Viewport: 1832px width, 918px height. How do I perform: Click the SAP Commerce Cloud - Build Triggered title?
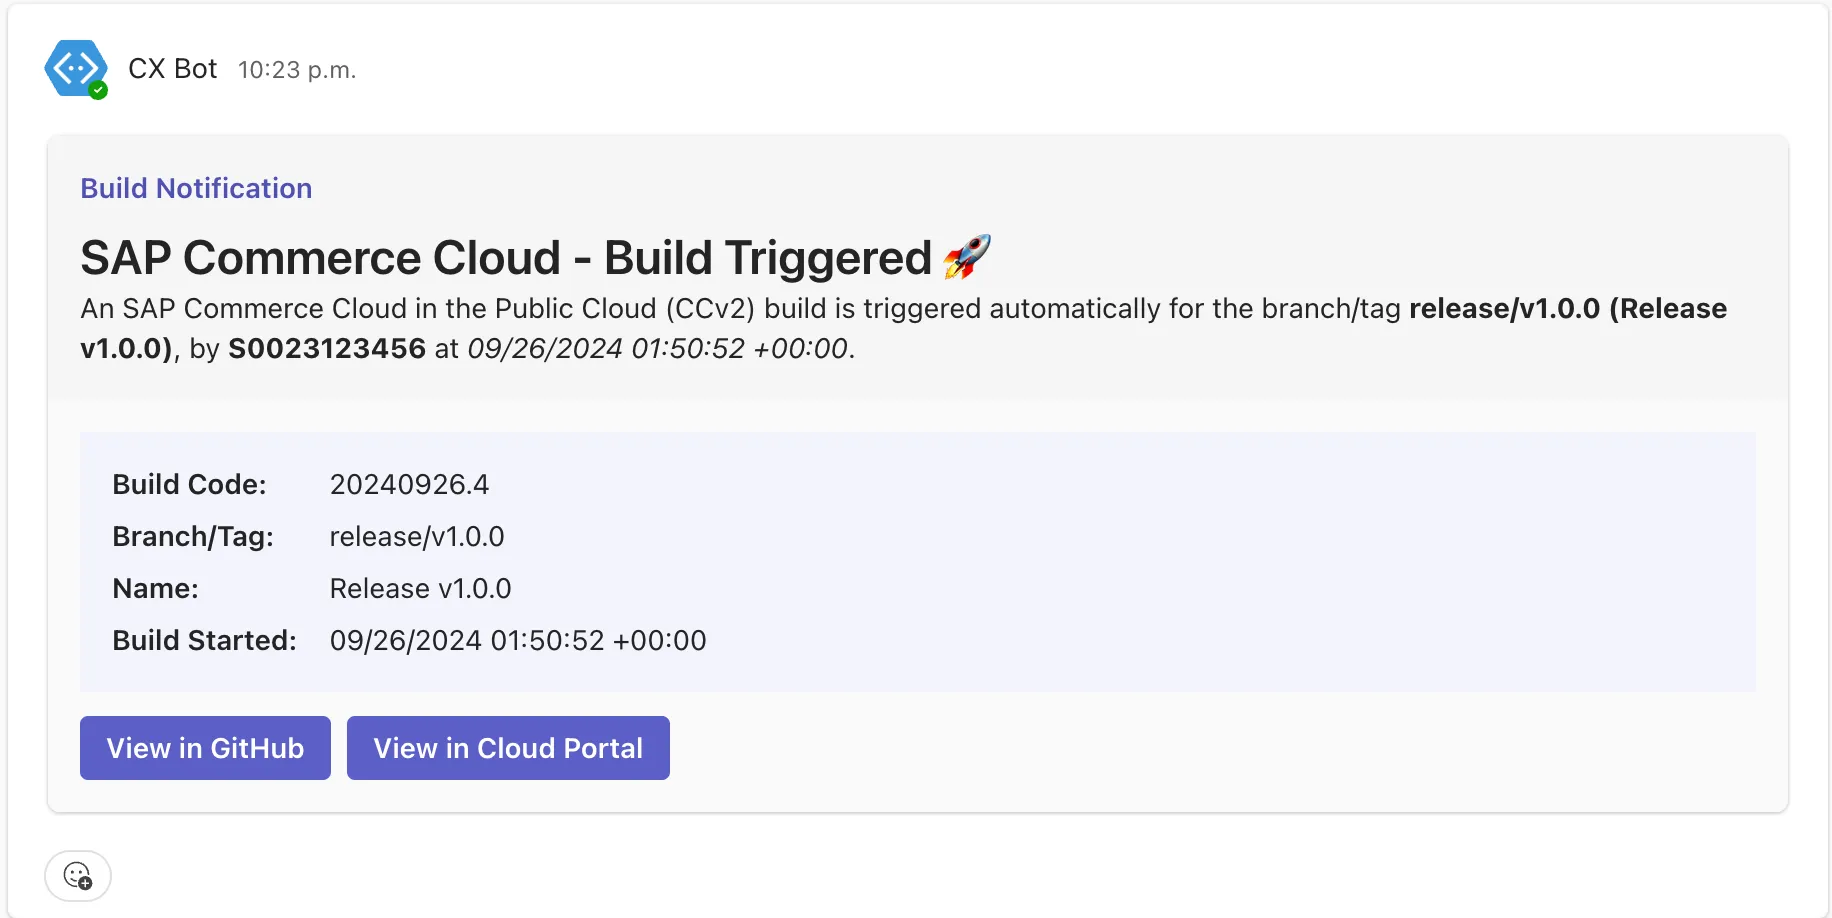pyautogui.click(x=505, y=258)
